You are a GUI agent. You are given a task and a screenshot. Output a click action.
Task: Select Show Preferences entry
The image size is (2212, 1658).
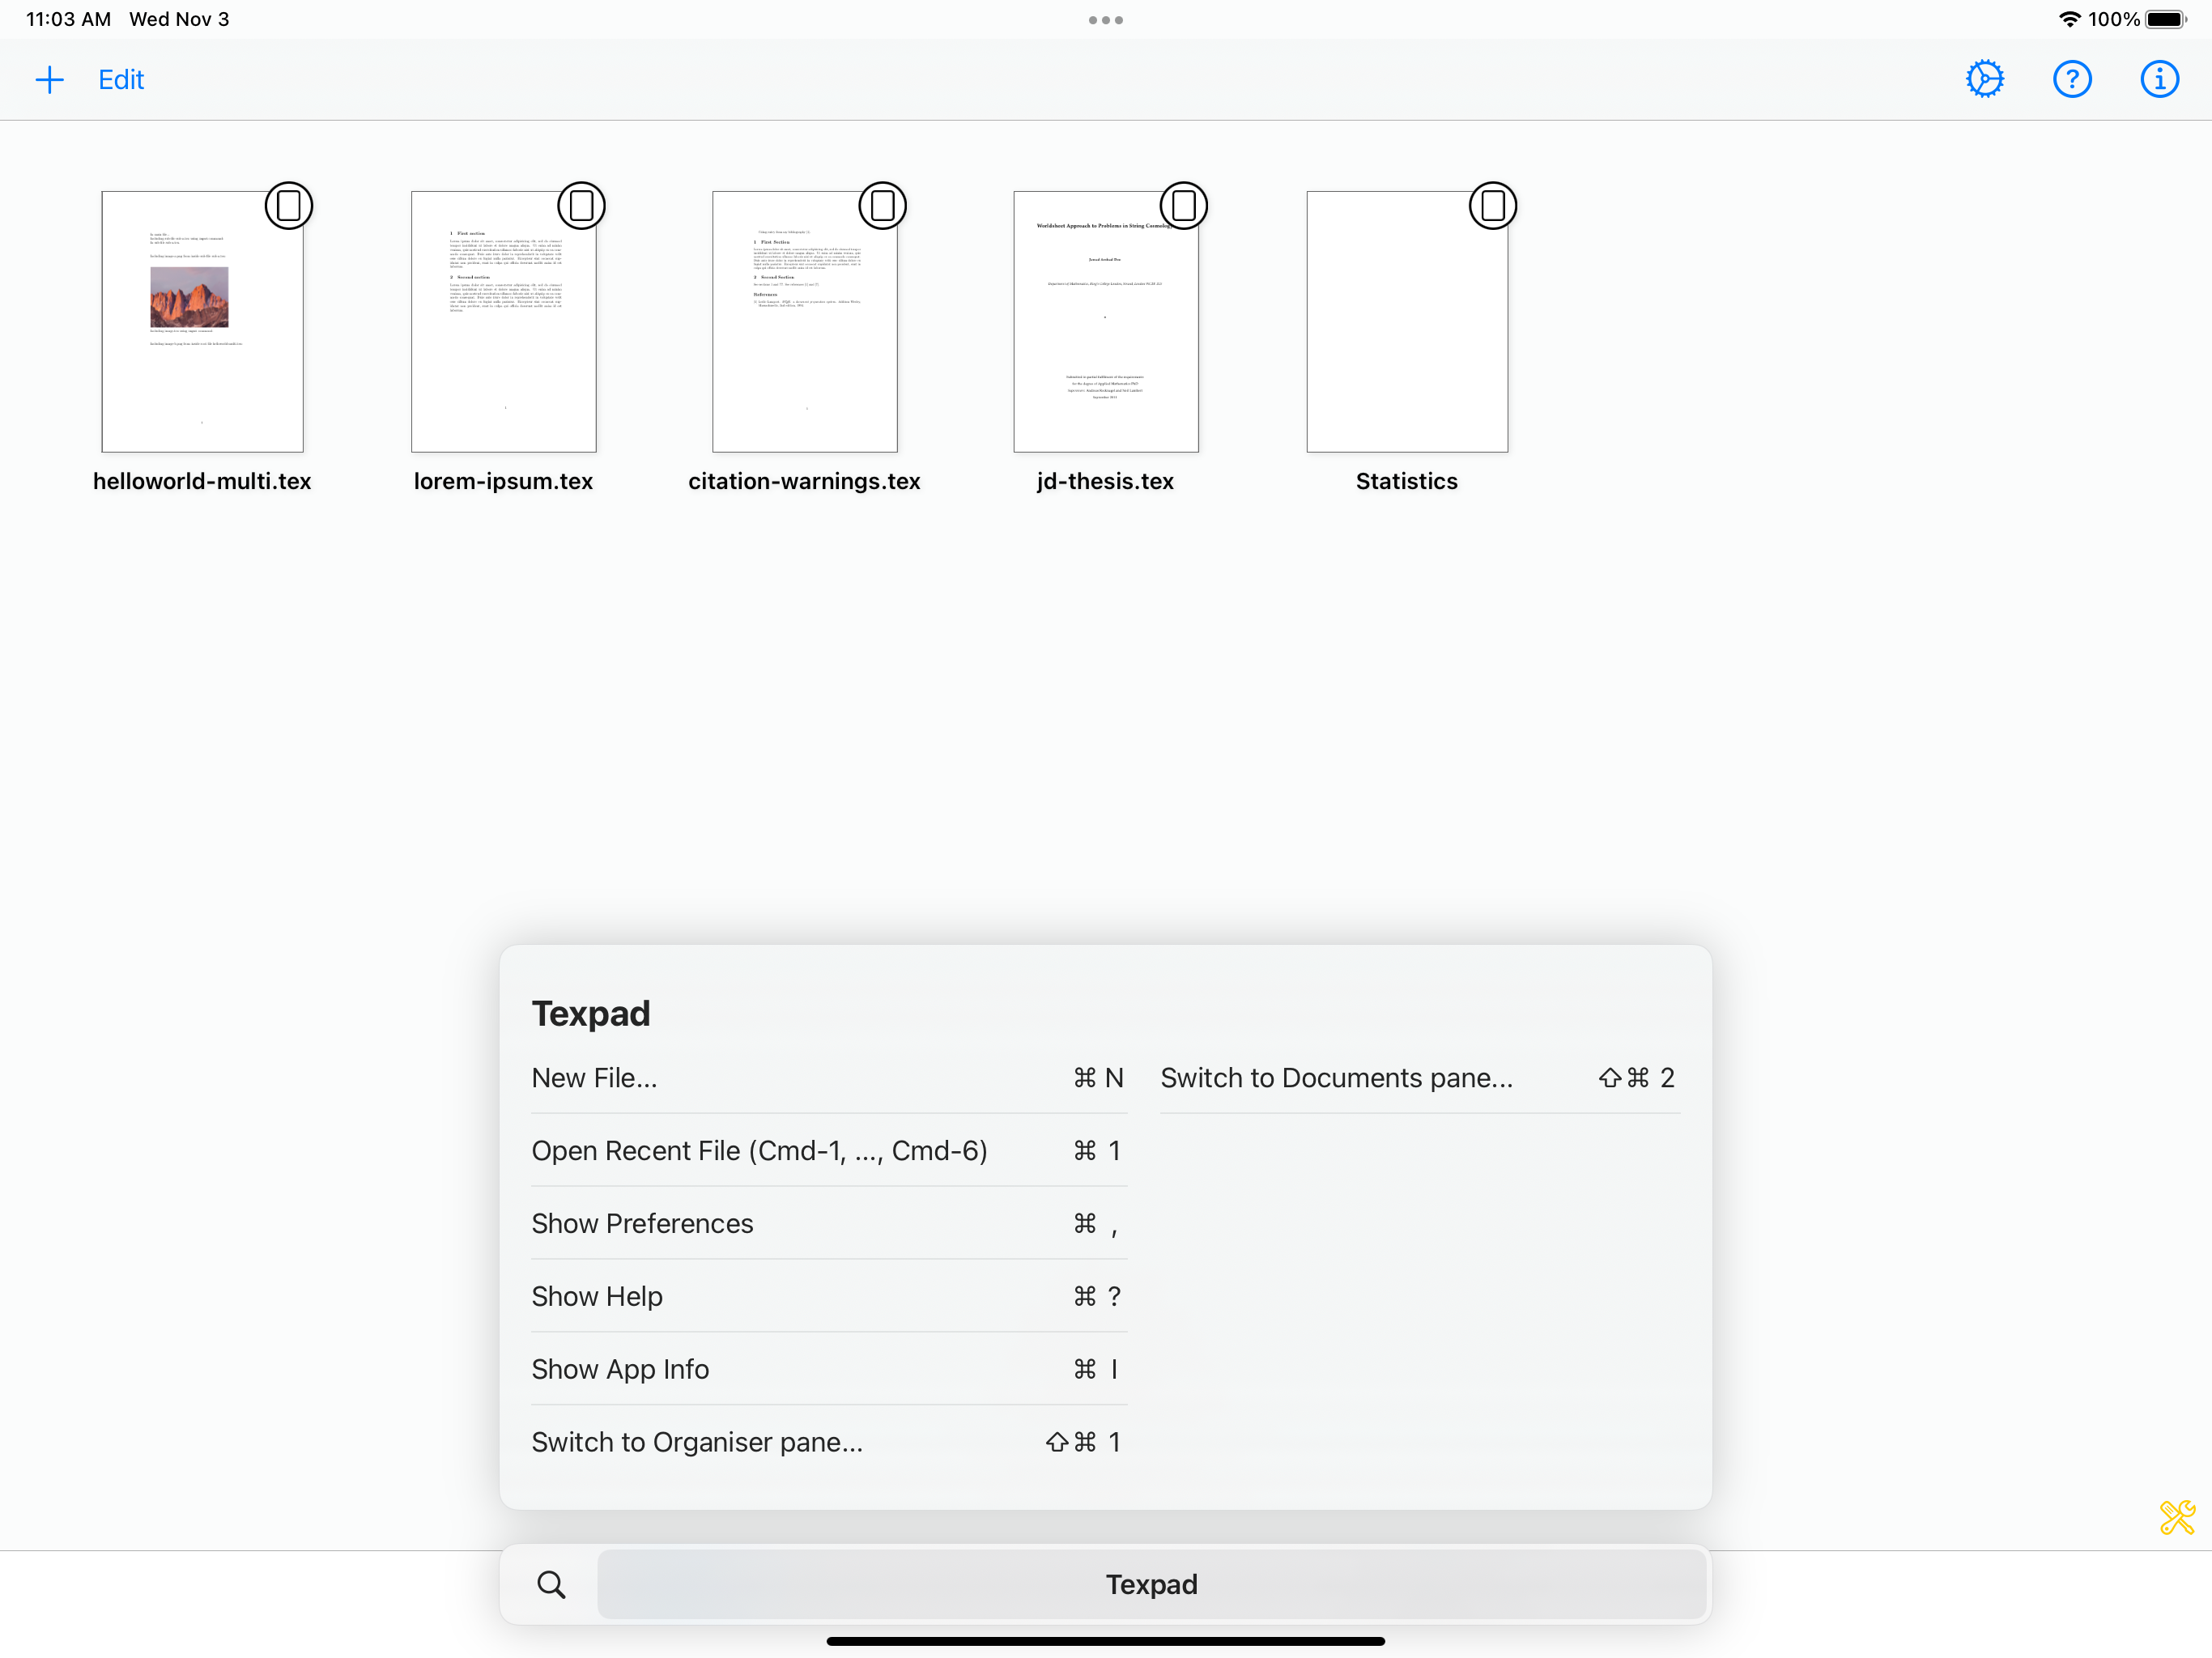pyautogui.click(x=829, y=1224)
